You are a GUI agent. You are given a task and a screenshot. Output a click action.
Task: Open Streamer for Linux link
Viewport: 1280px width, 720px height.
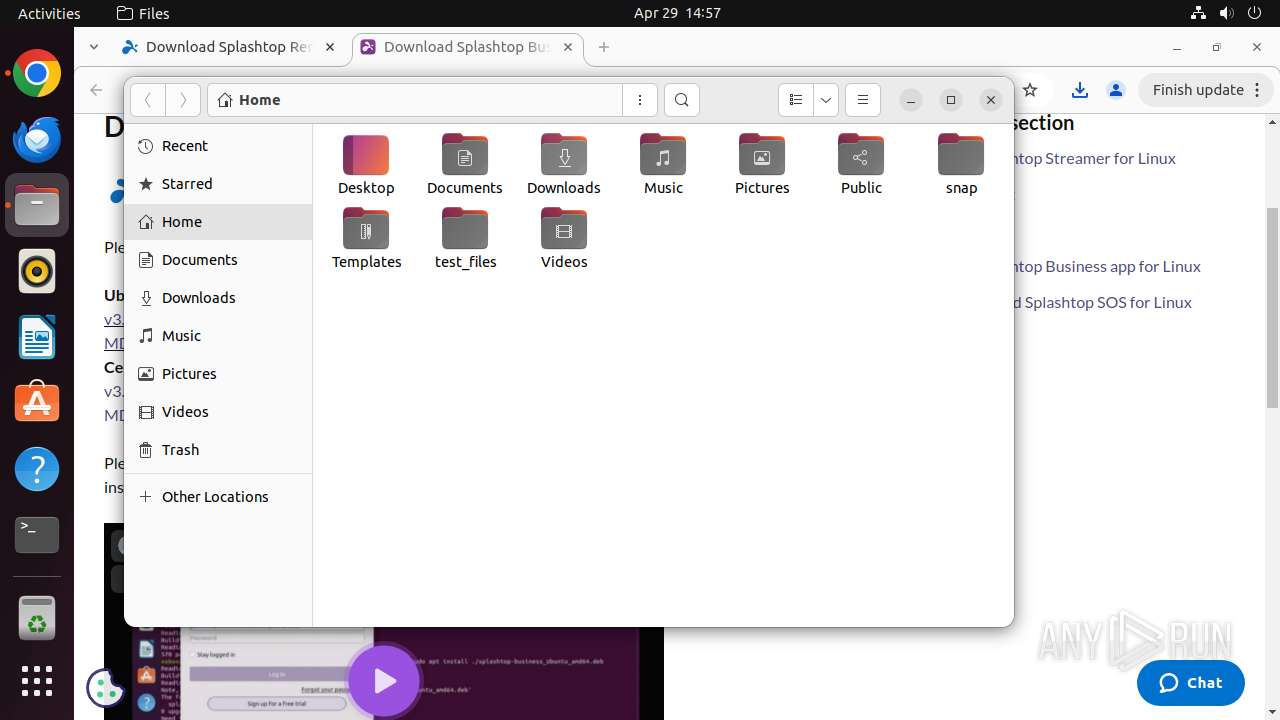tap(1095, 159)
